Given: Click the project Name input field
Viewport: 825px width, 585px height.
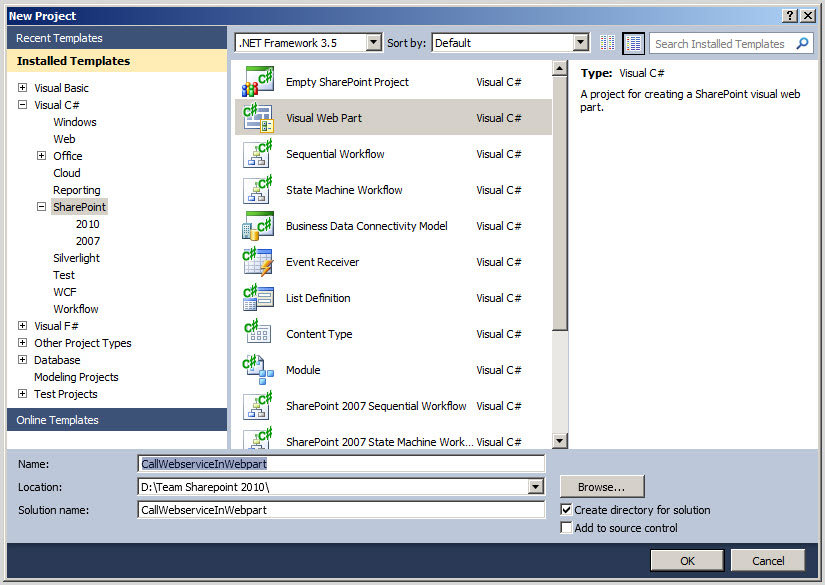Looking at the screenshot, I should [x=341, y=463].
